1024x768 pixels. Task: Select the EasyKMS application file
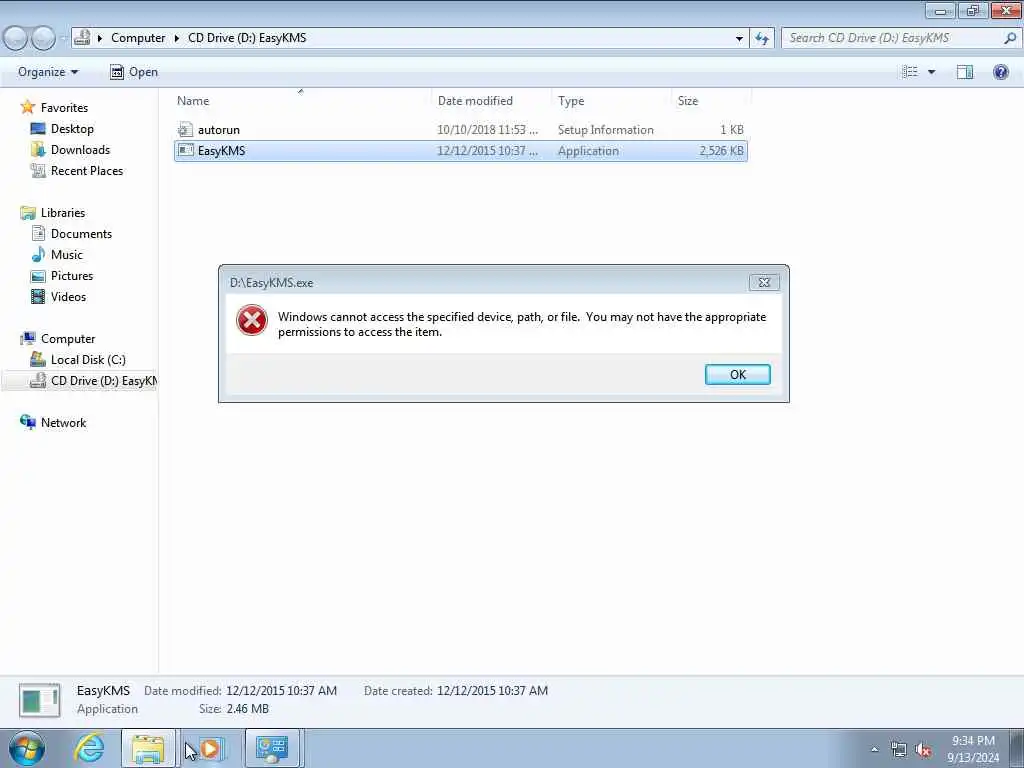pyautogui.click(x=460, y=150)
